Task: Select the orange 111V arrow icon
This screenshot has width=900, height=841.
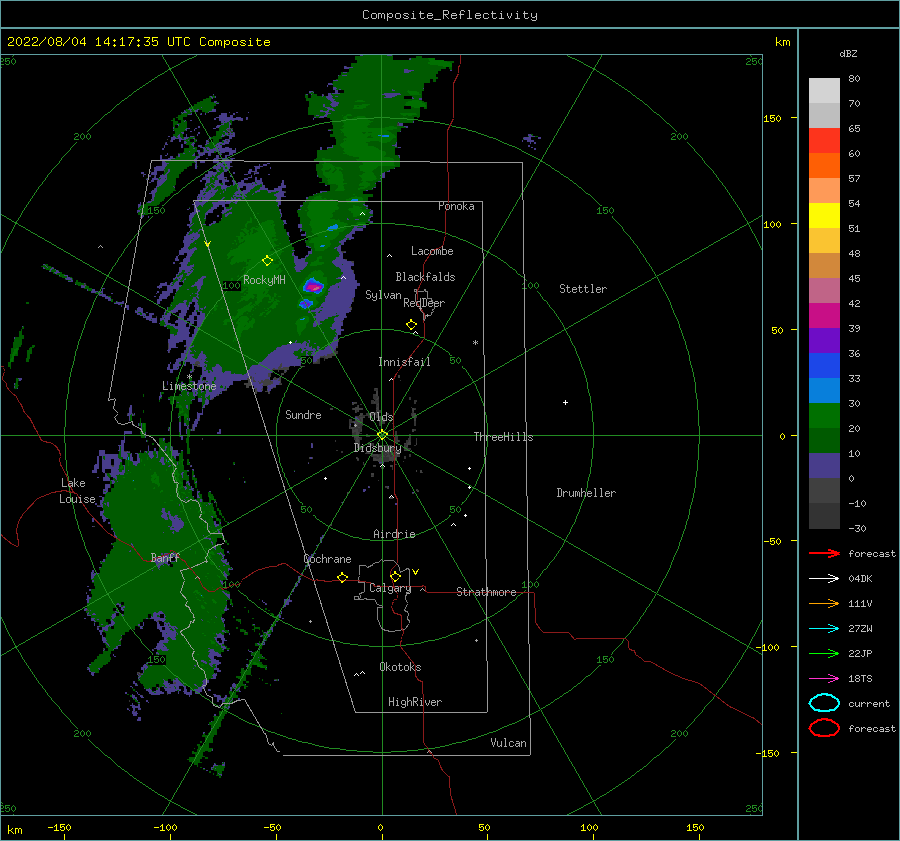Action: pos(824,603)
